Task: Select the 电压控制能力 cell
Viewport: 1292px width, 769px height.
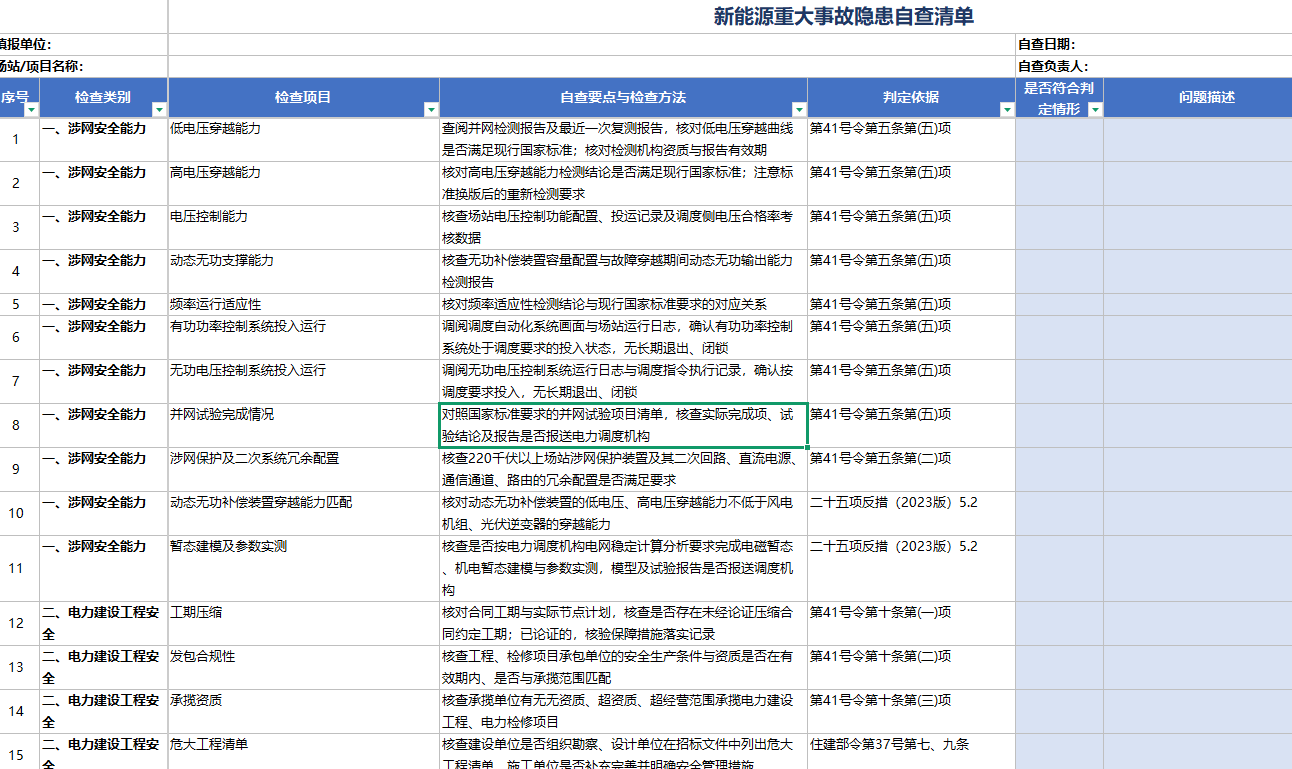Action: (304, 227)
